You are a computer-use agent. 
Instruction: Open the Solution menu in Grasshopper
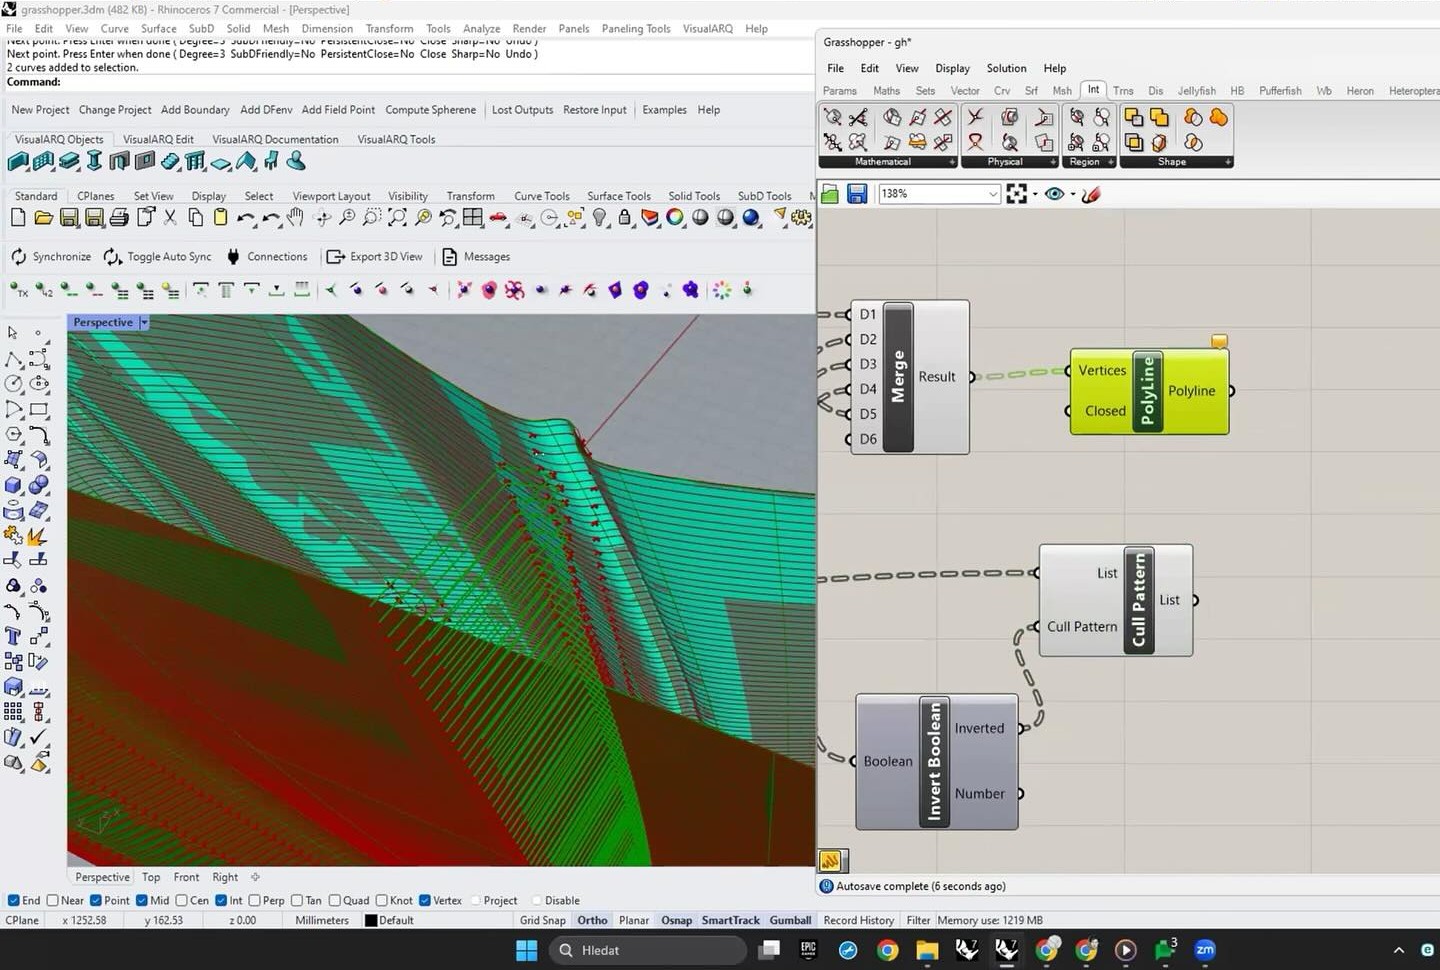[x=1006, y=68]
